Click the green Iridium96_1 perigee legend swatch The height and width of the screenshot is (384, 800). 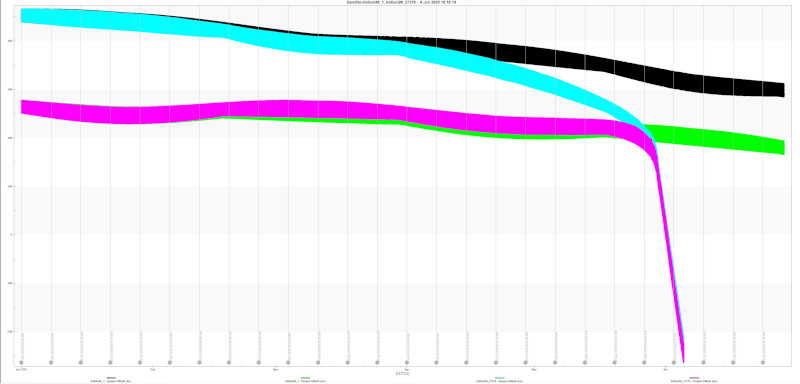point(306,378)
